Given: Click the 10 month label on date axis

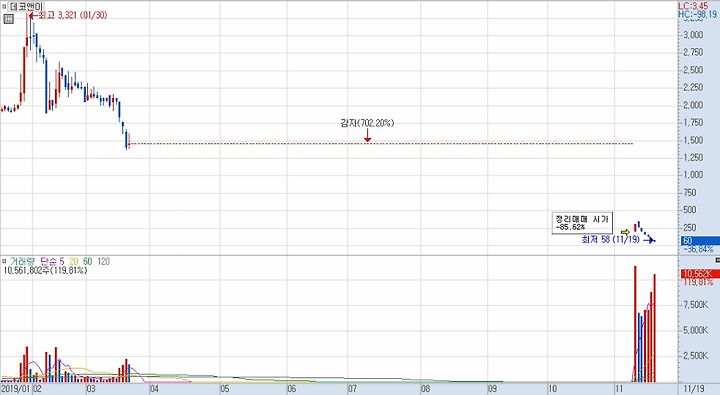Looking at the screenshot, I should pyautogui.click(x=553, y=389).
